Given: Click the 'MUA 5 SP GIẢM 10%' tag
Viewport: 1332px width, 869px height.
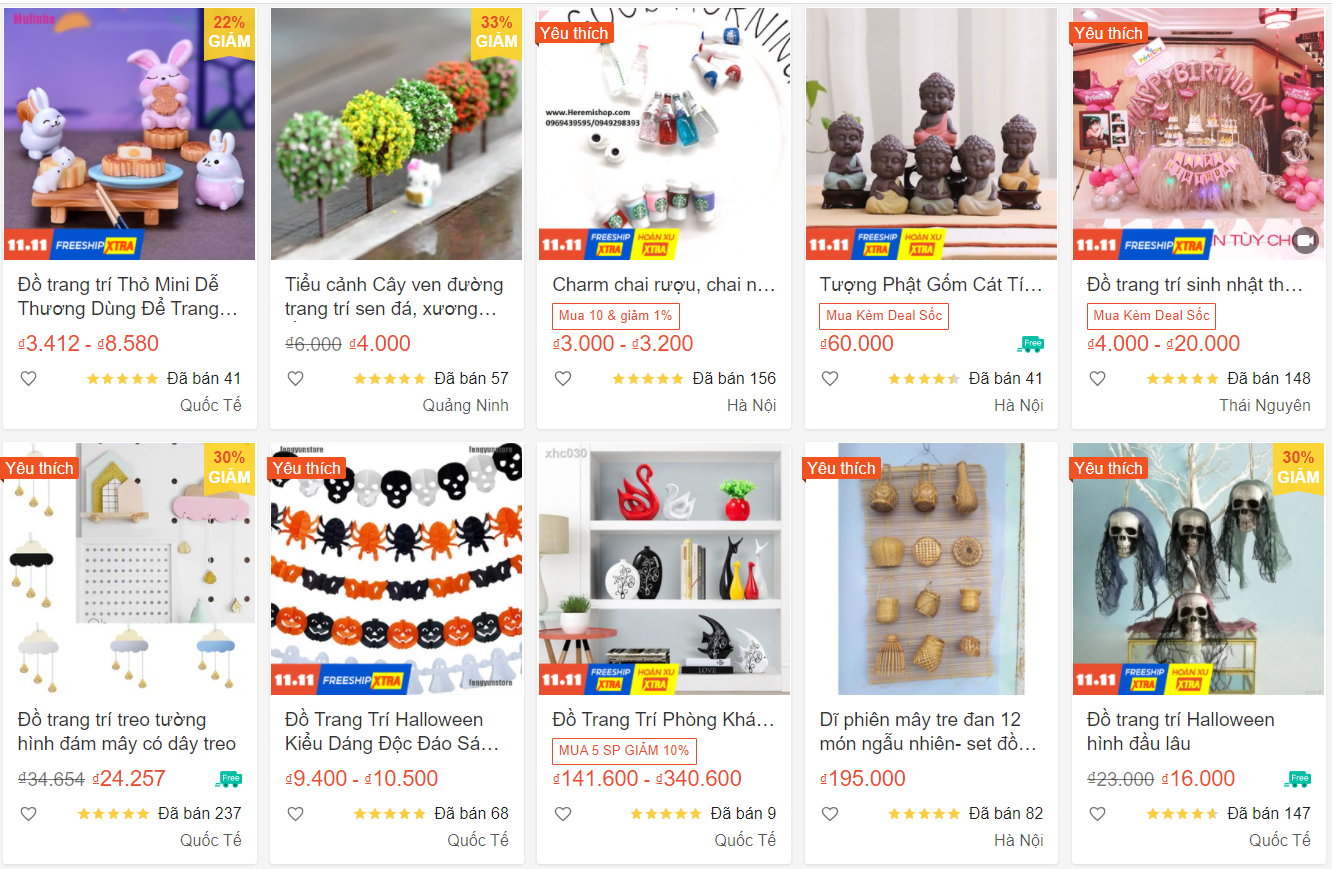Looking at the screenshot, I should coord(624,751).
